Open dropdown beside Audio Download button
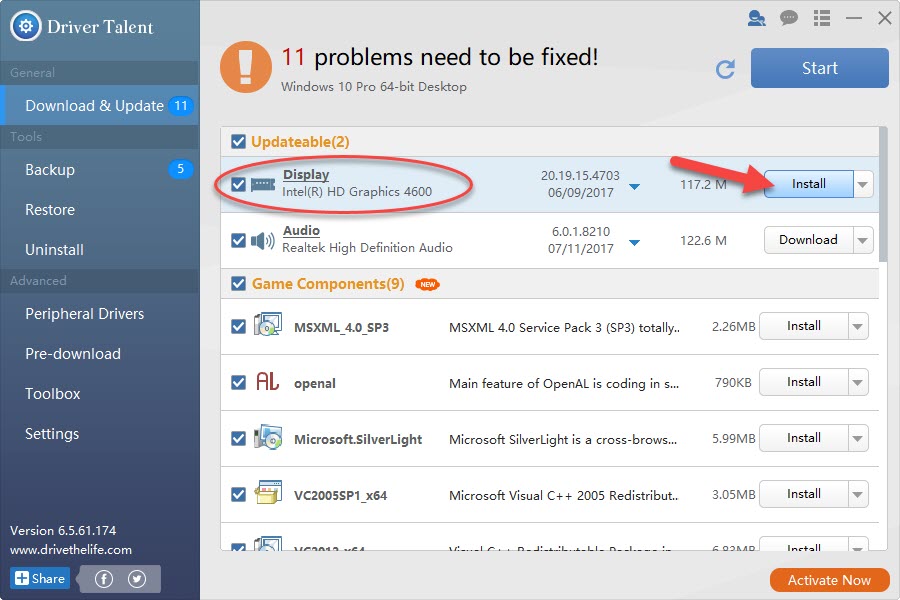900x600 pixels. tap(863, 241)
